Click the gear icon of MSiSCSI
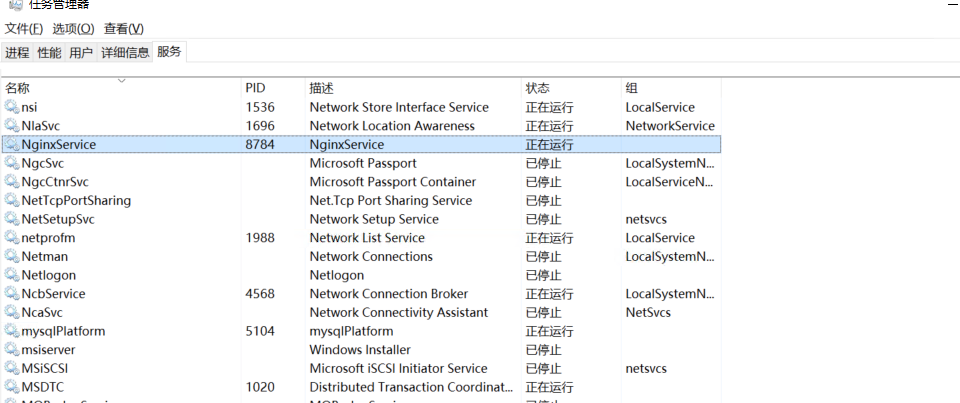Viewport: 960px width, 403px height. click(x=12, y=369)
